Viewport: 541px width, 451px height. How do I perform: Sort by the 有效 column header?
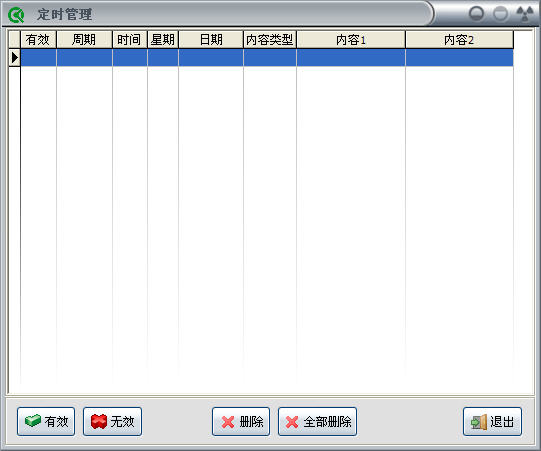click(x=38, y=40)
